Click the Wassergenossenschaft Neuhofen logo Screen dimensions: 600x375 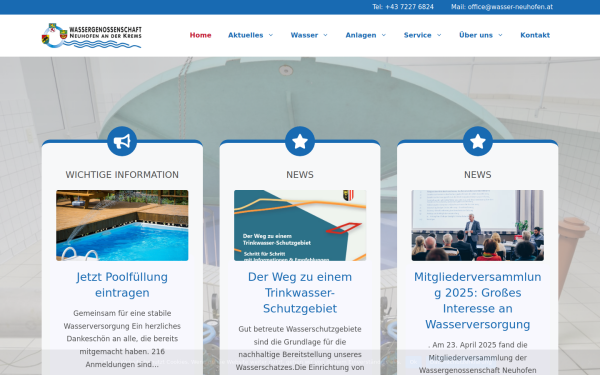point(91,36)
